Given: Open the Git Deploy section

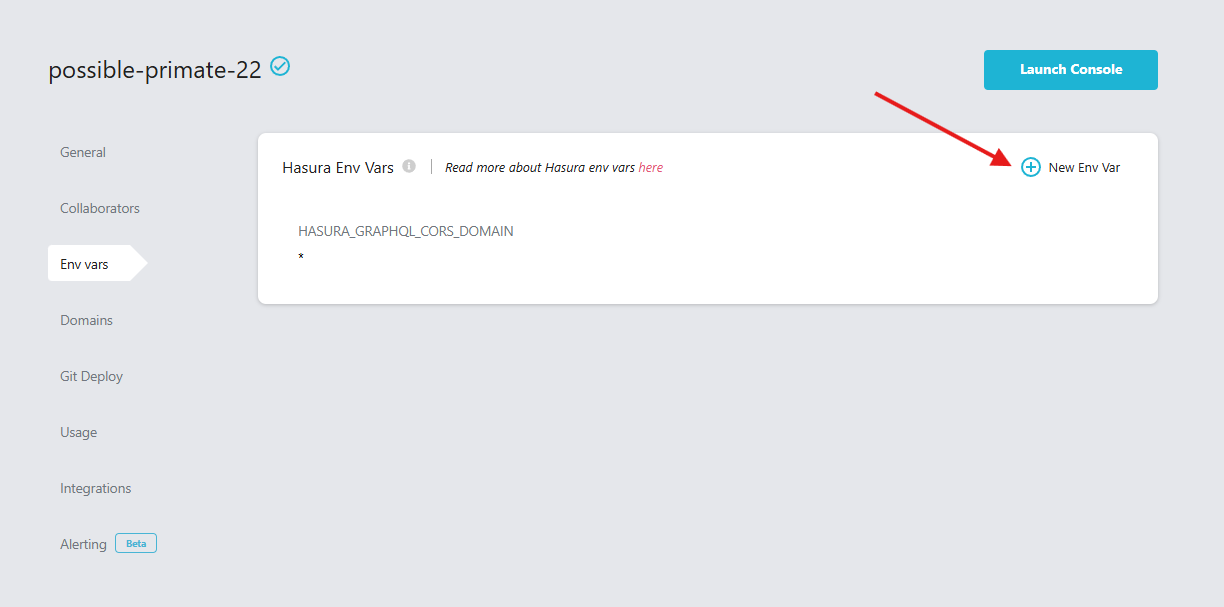Looking at the screenshot, I should tap(91, 375).
